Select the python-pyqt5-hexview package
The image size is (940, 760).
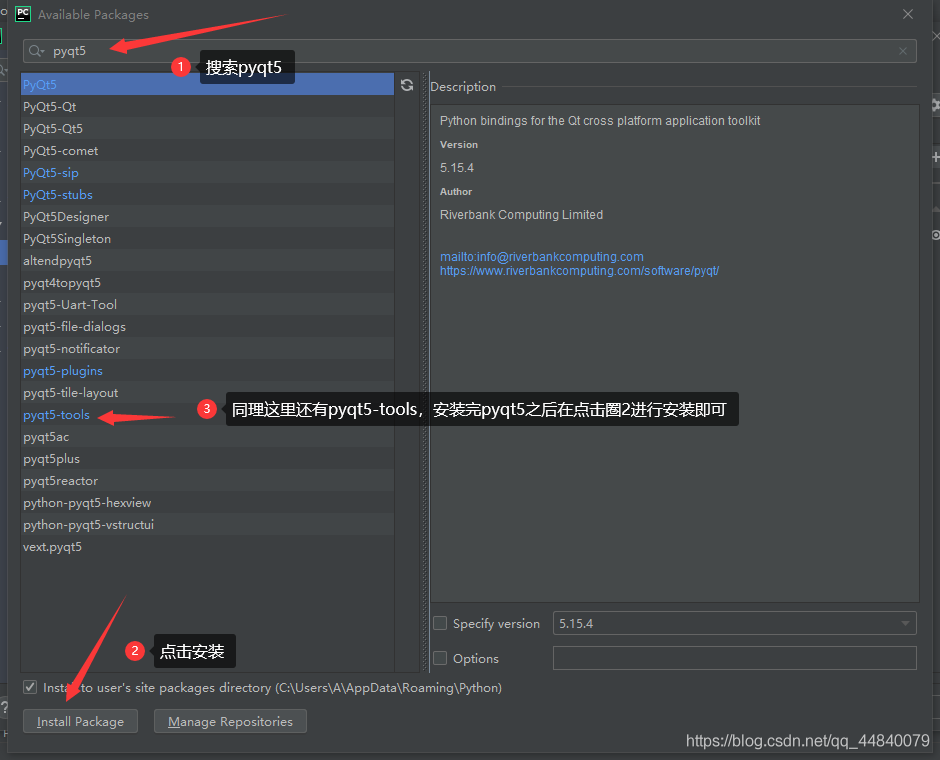pyautogui.click(x=207, y=503)
